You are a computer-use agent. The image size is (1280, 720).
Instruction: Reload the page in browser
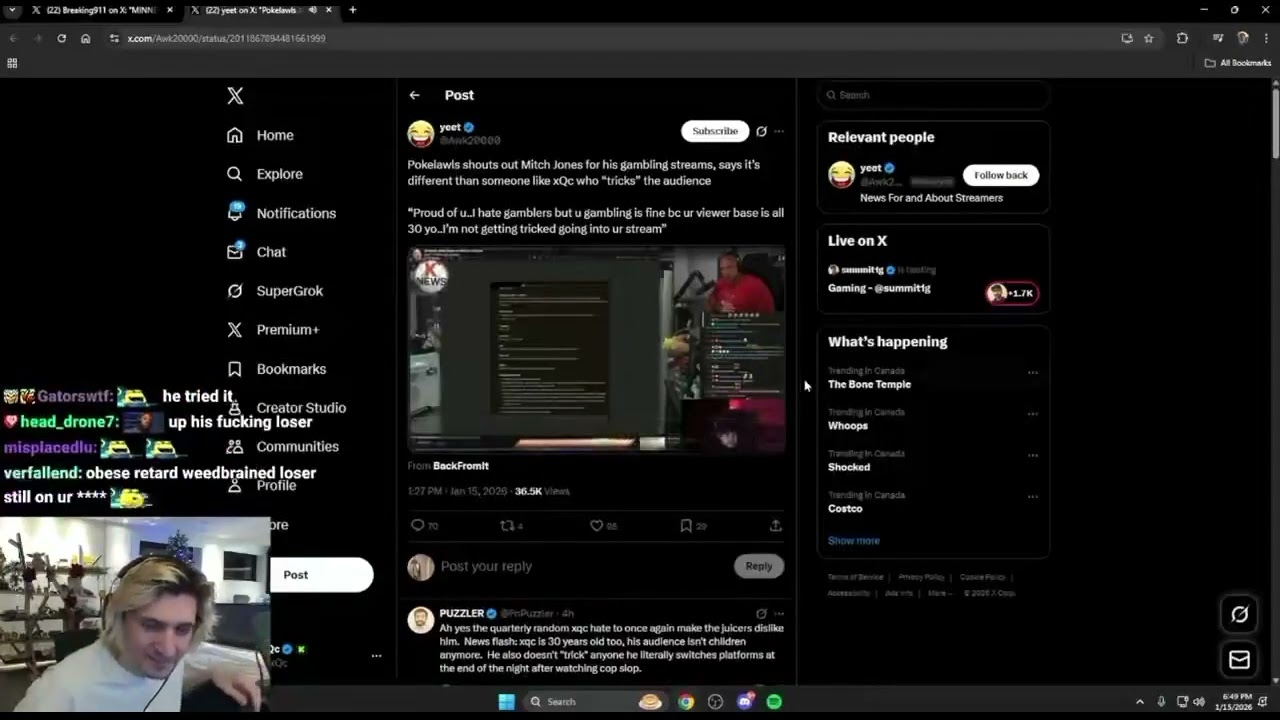[x=61, y=38]
